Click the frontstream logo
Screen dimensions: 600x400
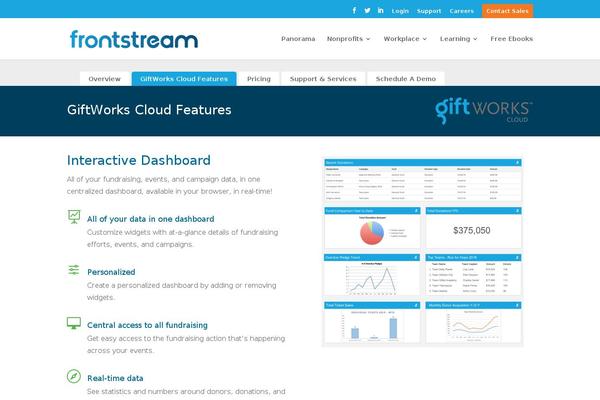click(x=134, y=39)
